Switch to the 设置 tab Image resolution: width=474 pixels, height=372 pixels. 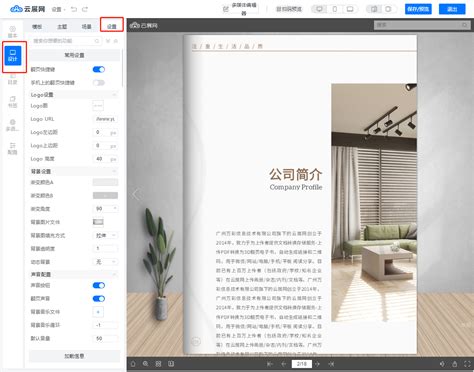[112, 26]
